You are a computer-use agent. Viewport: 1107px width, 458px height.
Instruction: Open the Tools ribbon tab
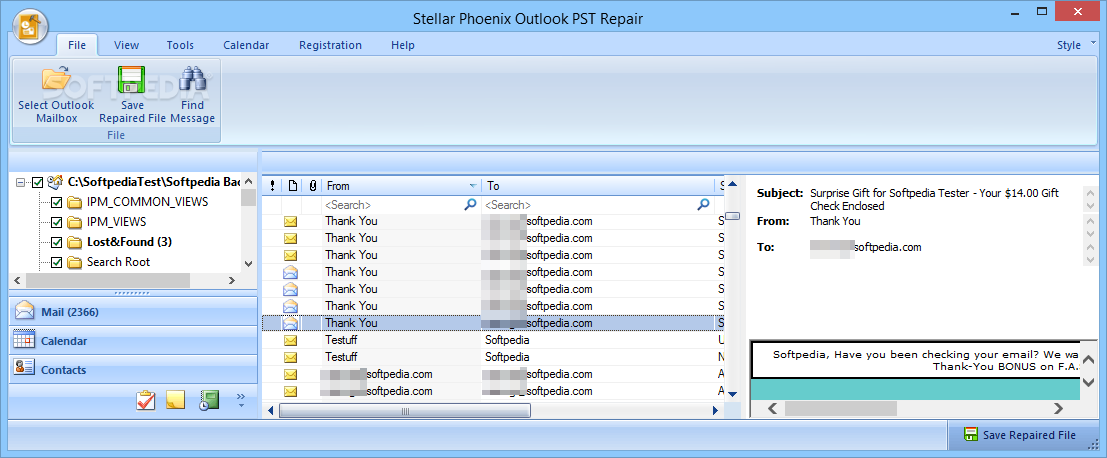pos(180,45)
